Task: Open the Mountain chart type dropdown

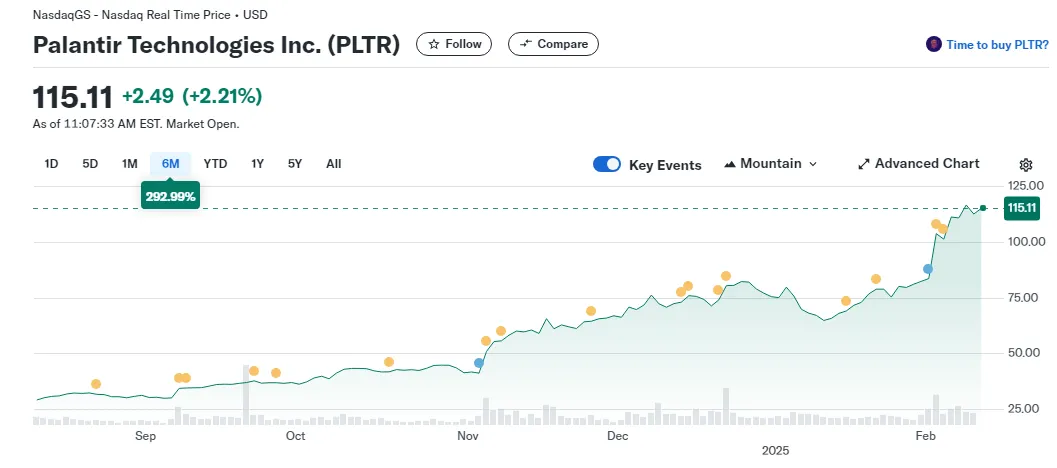Action: (x=771, y=164)
